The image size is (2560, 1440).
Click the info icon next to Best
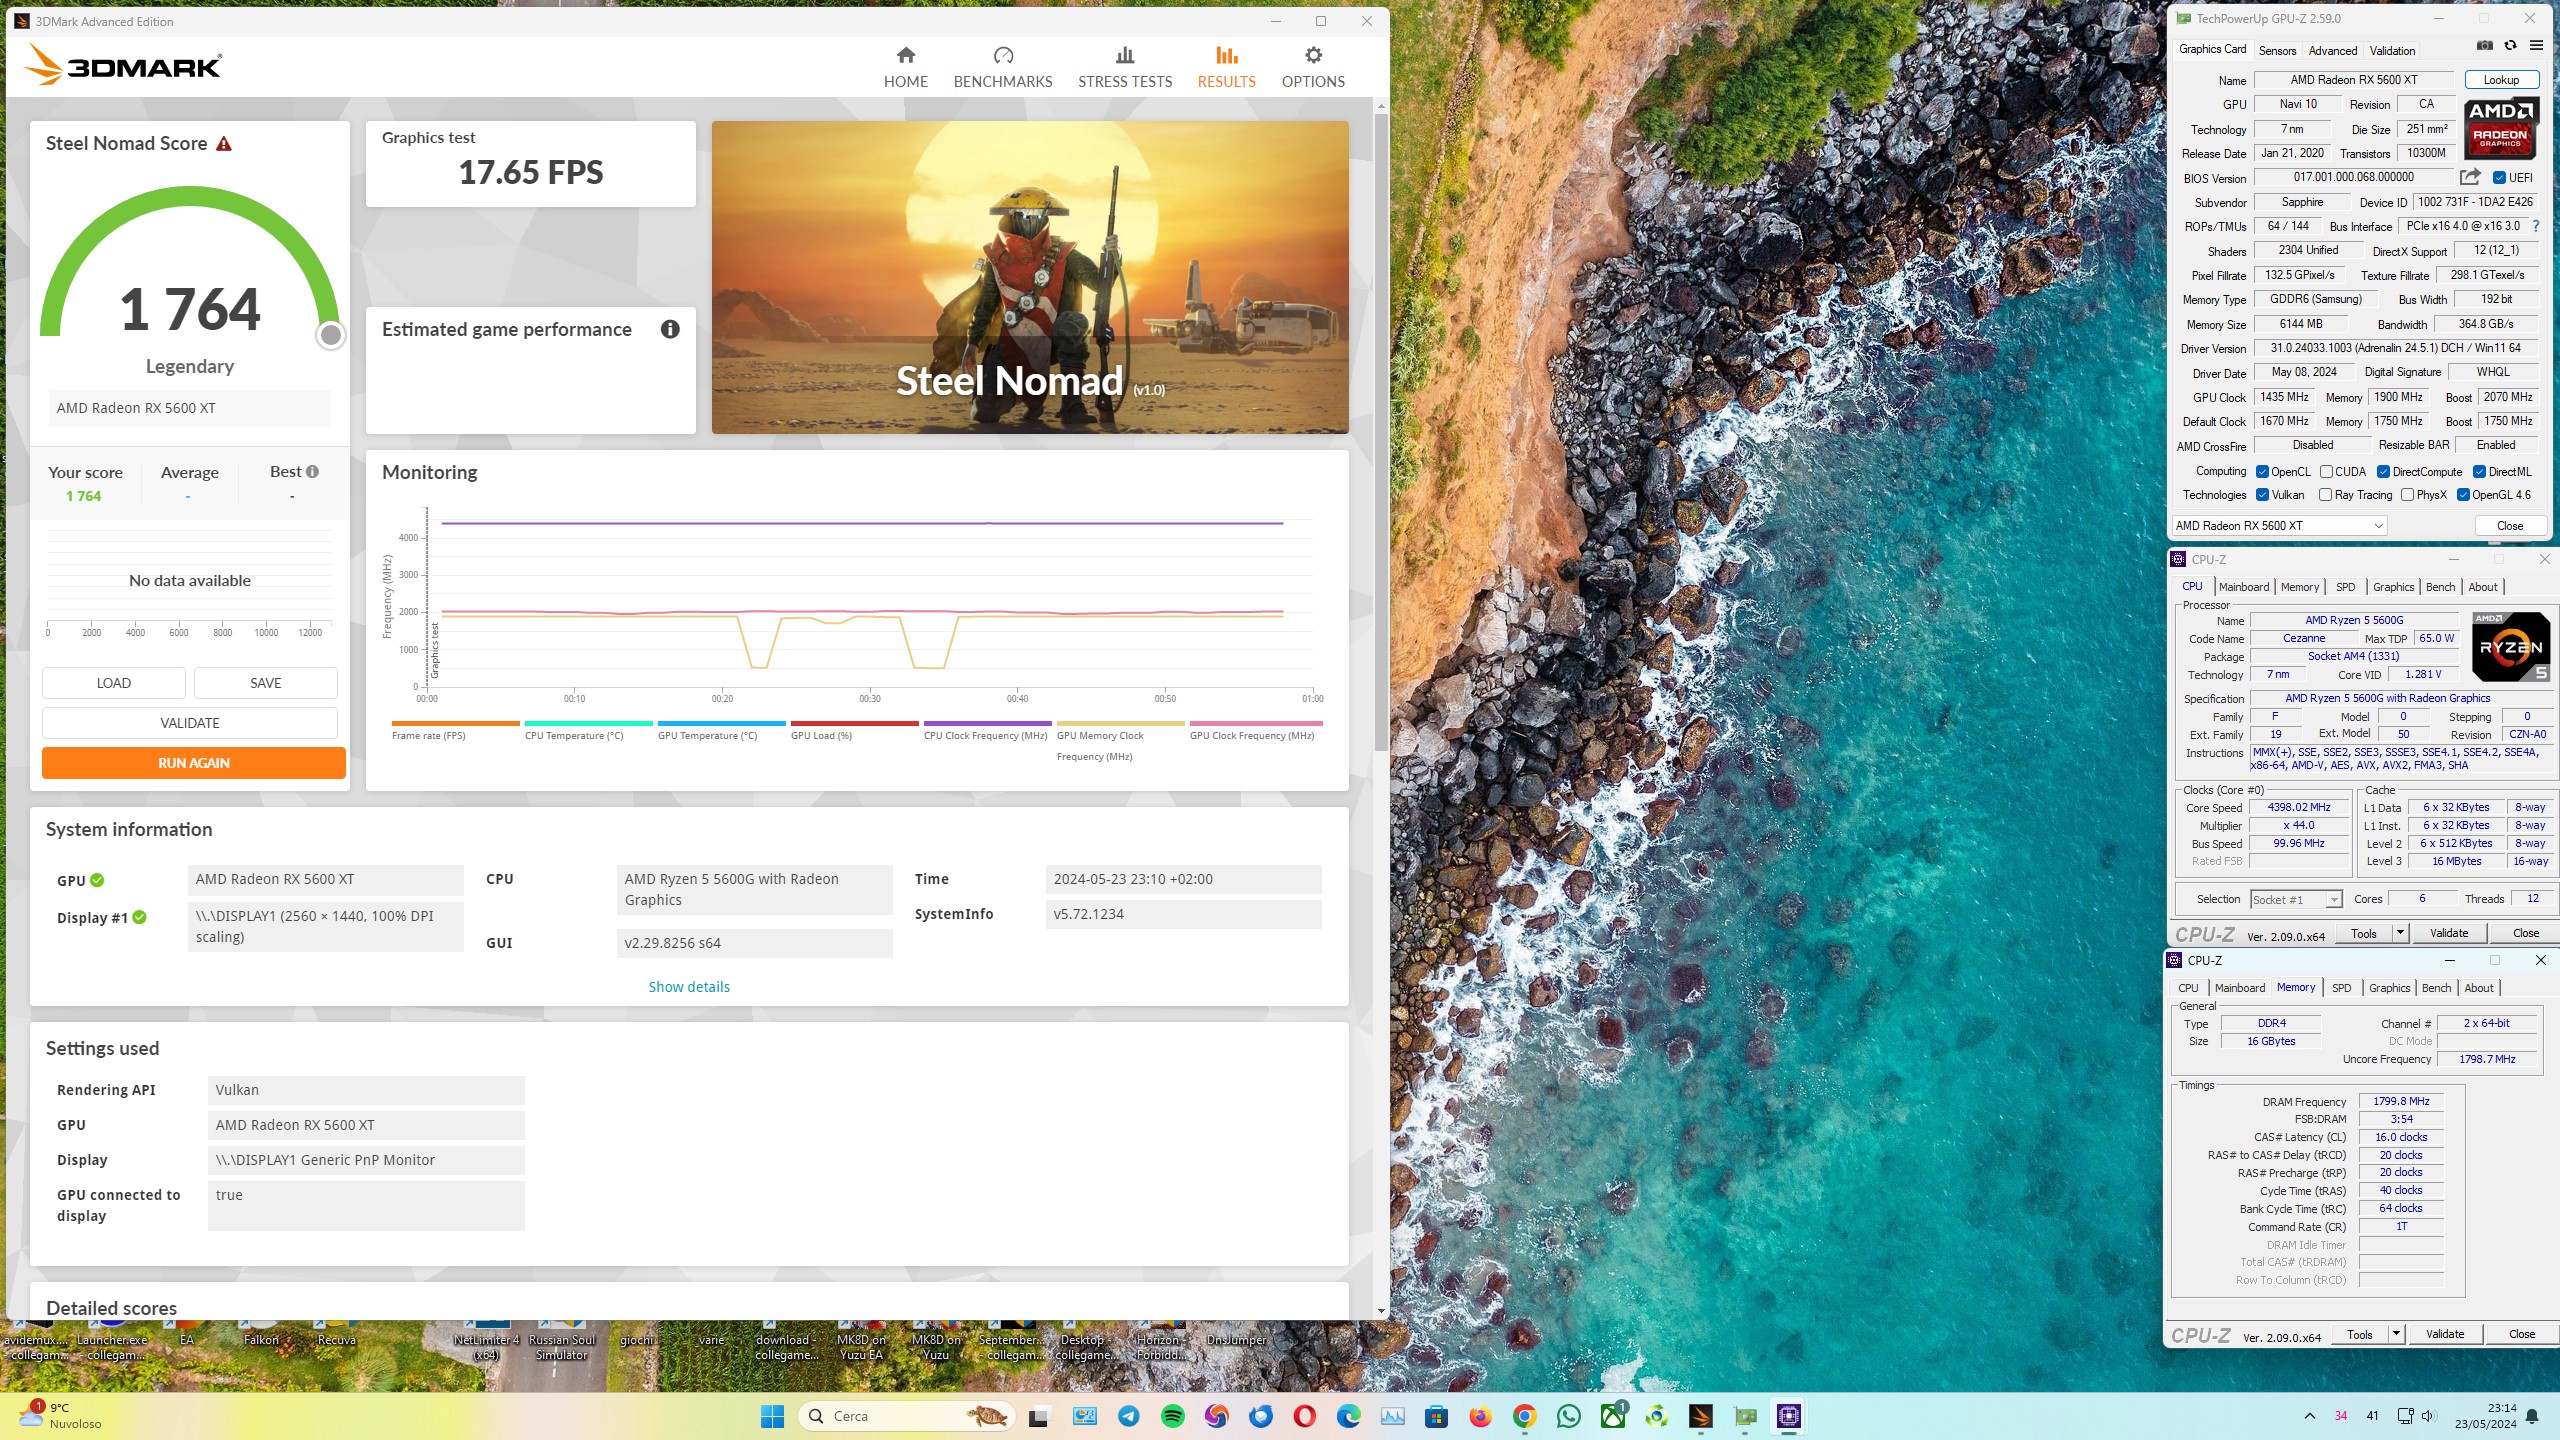pyautogui.click(x=312, y=471)
